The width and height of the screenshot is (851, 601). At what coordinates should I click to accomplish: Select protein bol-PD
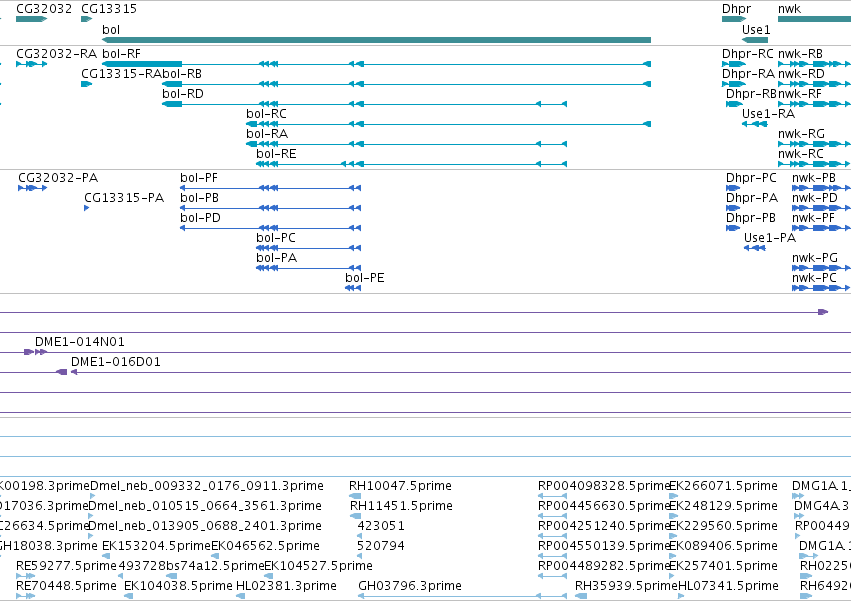(x=270, y=228)
